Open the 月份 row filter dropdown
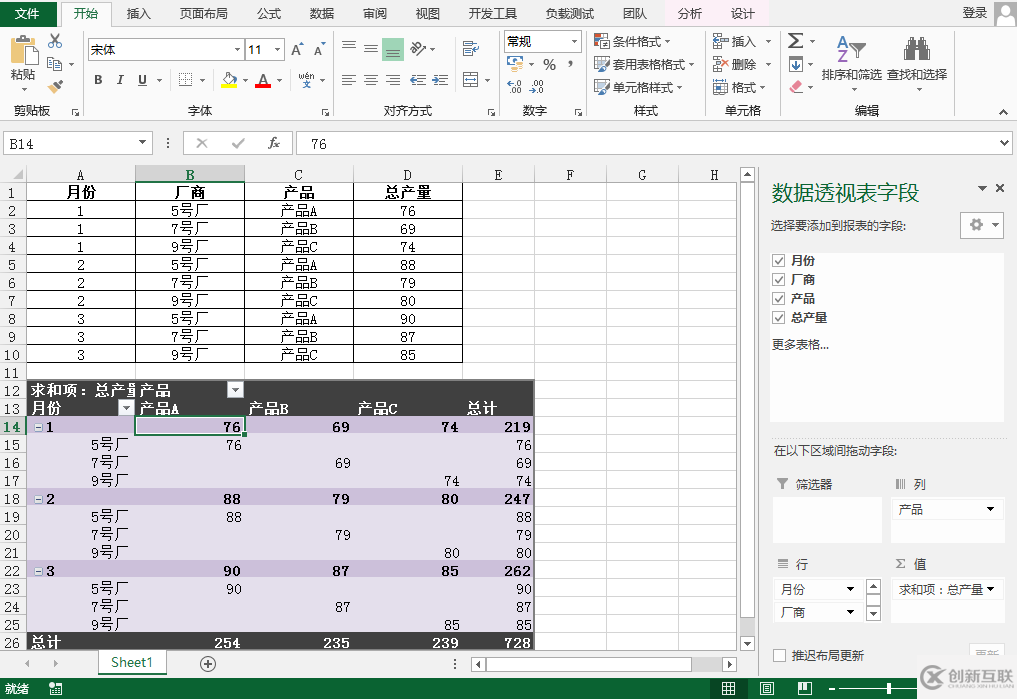 [126, 408]
